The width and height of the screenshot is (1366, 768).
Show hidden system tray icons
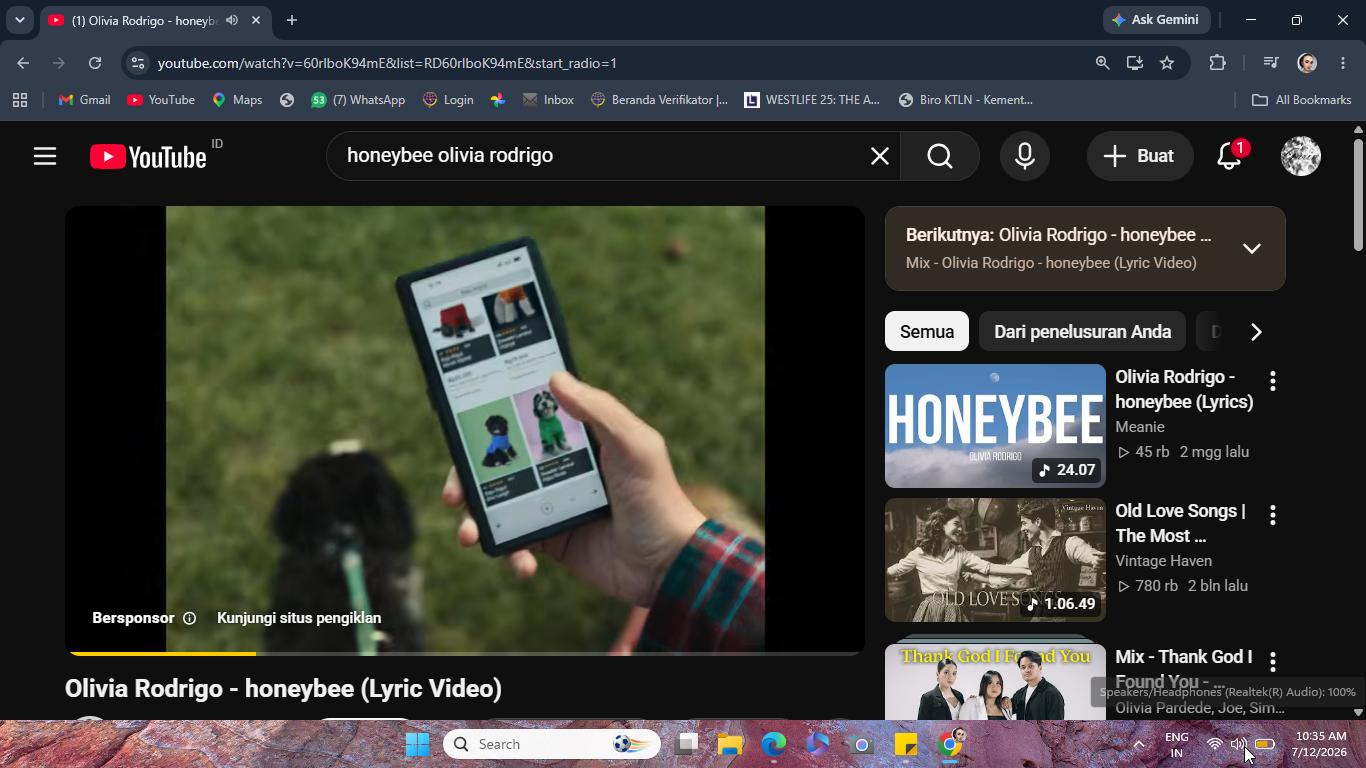[x=1138, y=744]
